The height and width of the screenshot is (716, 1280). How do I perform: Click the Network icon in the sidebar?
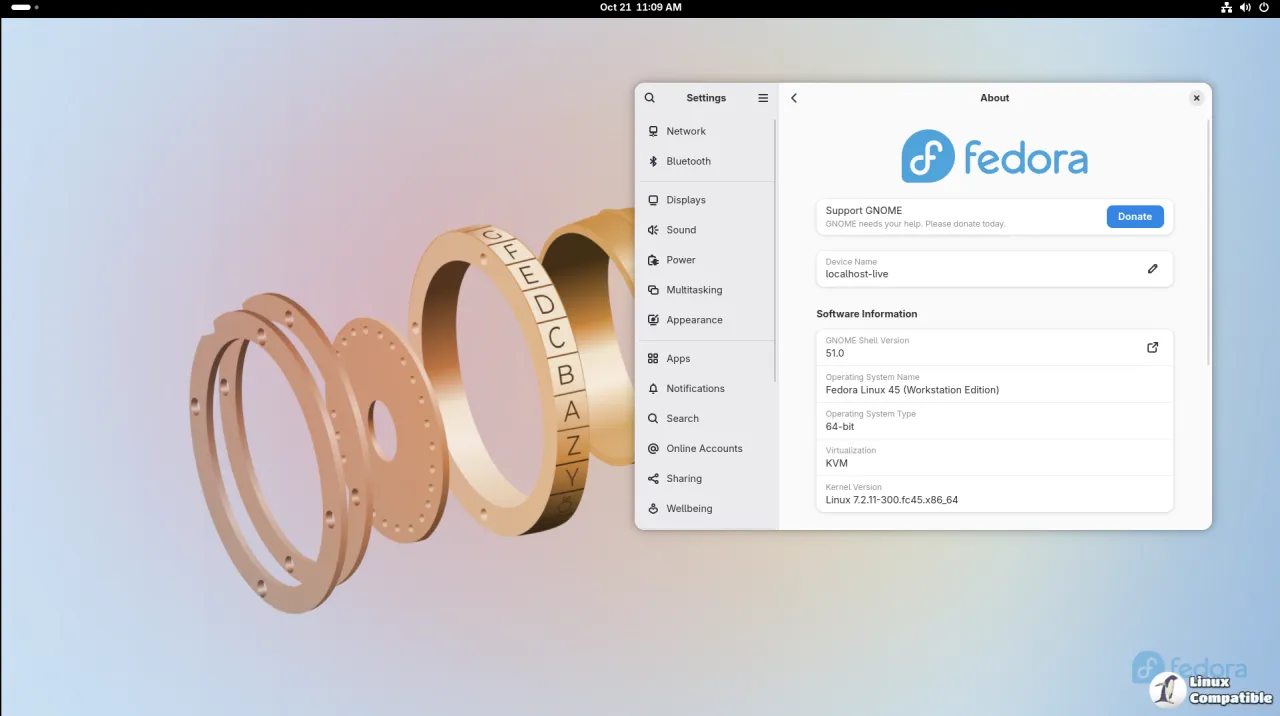(653, 131)
